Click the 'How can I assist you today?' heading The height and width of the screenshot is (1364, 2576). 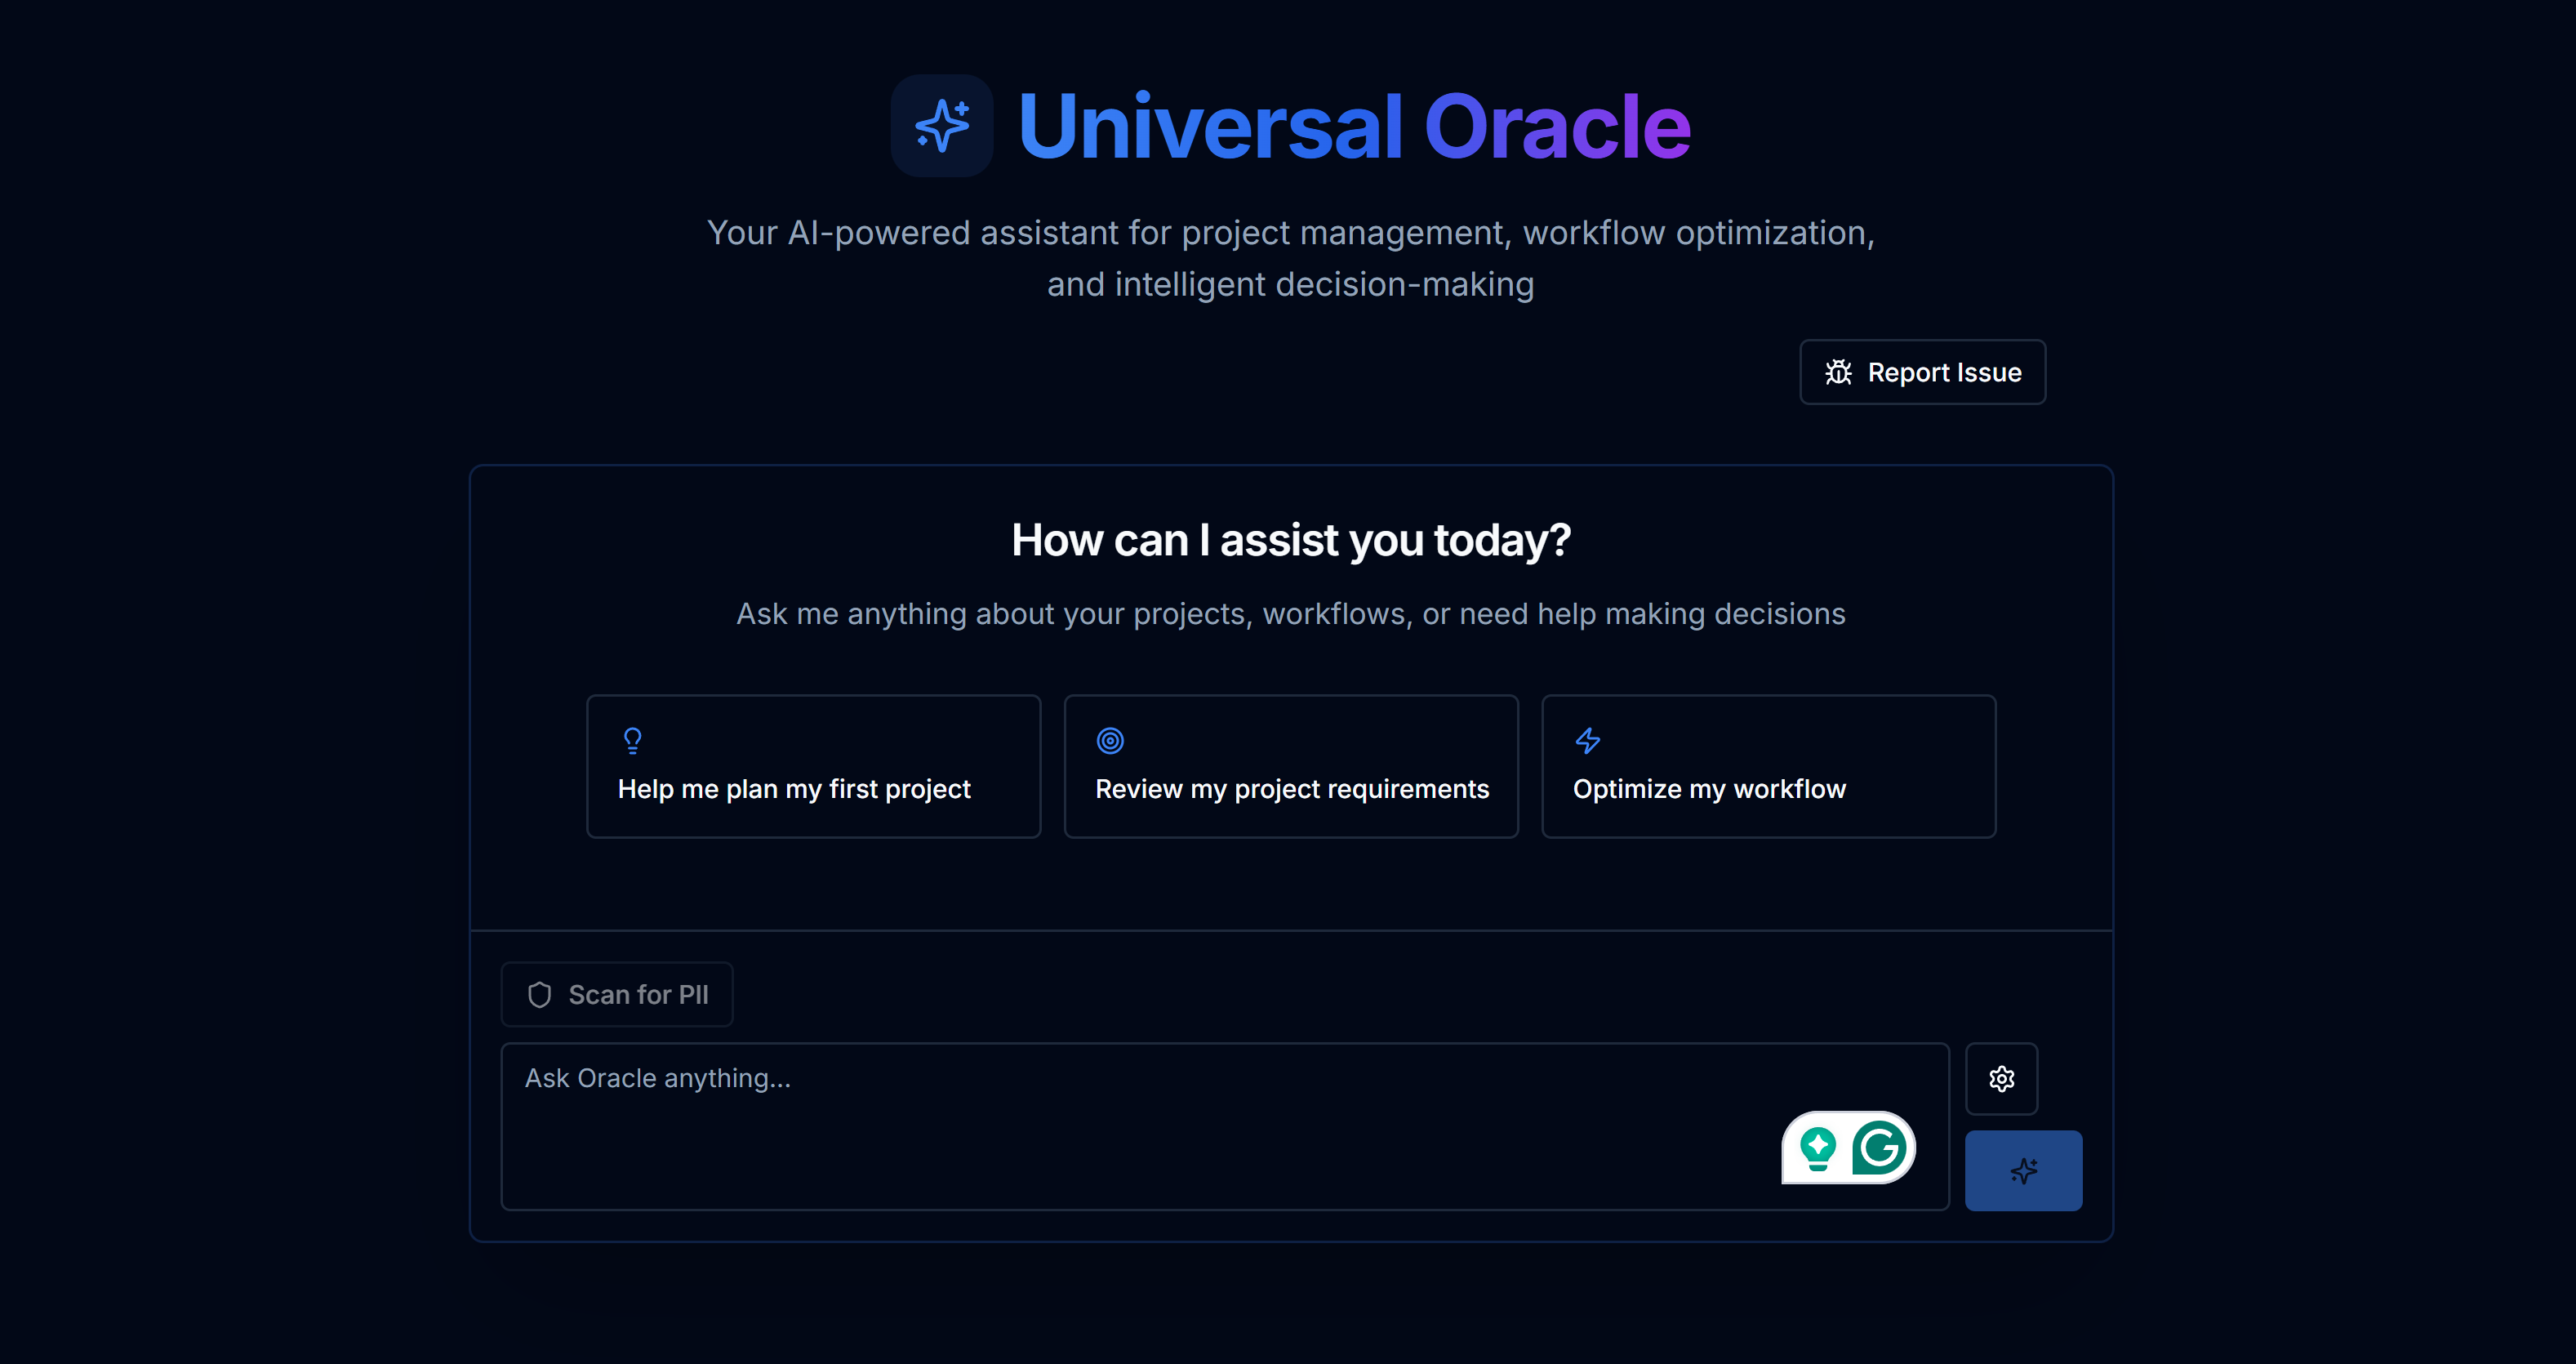pos(1291,540)
